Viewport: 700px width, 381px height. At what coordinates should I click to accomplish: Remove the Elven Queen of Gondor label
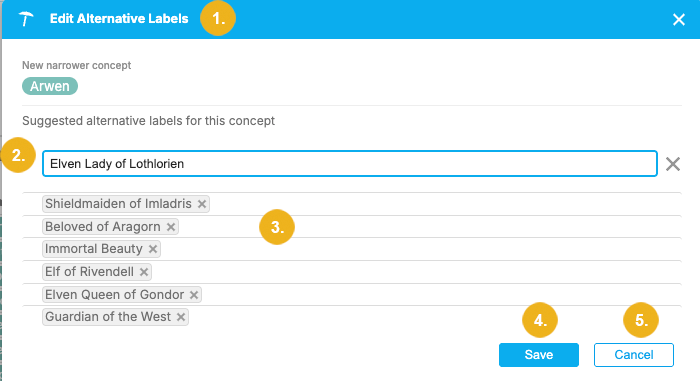pos(194,295)
